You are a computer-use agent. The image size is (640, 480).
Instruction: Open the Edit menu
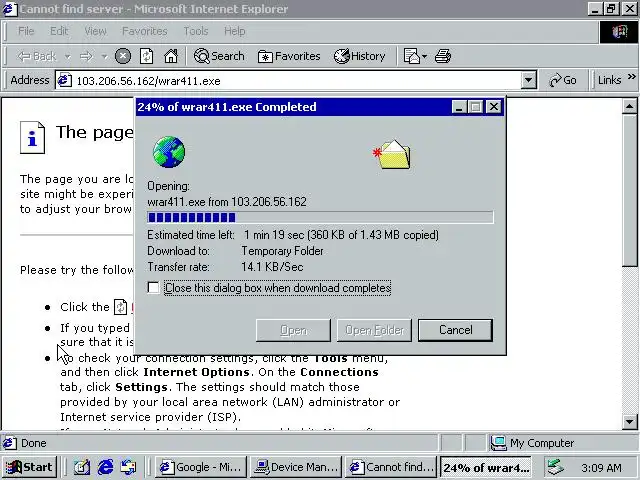pos(59,31)
